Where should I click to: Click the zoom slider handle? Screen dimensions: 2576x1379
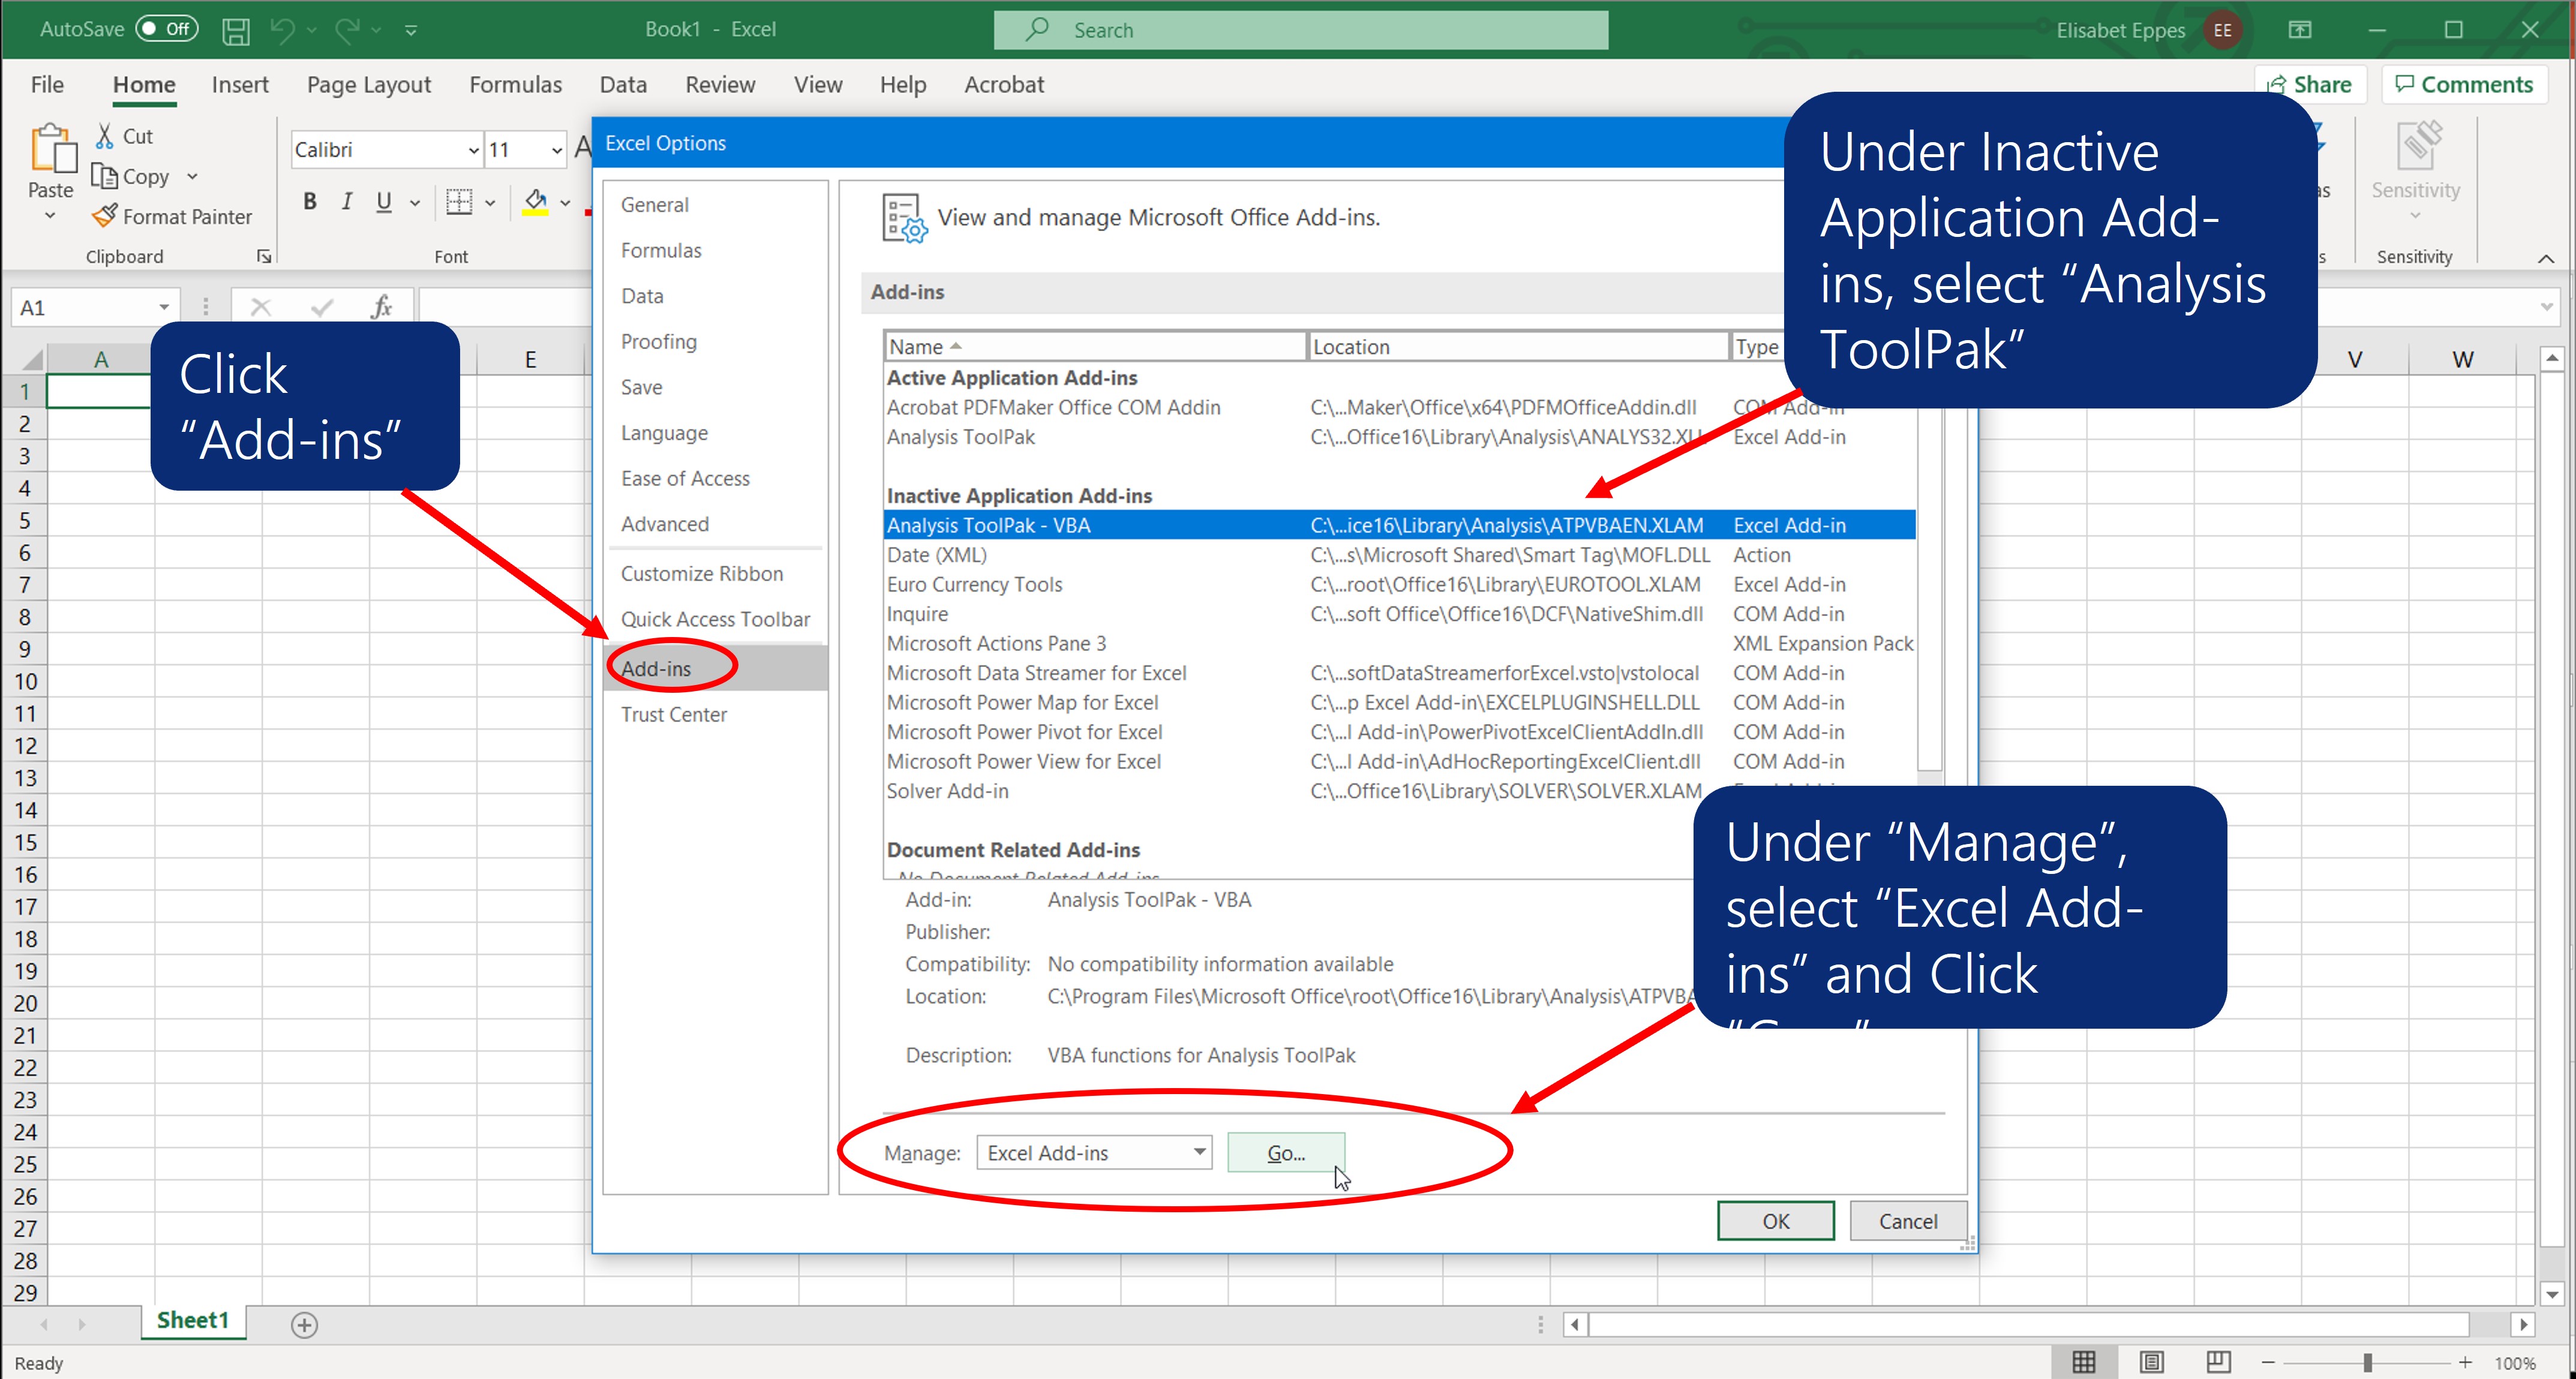[x=2367, y=1362]
